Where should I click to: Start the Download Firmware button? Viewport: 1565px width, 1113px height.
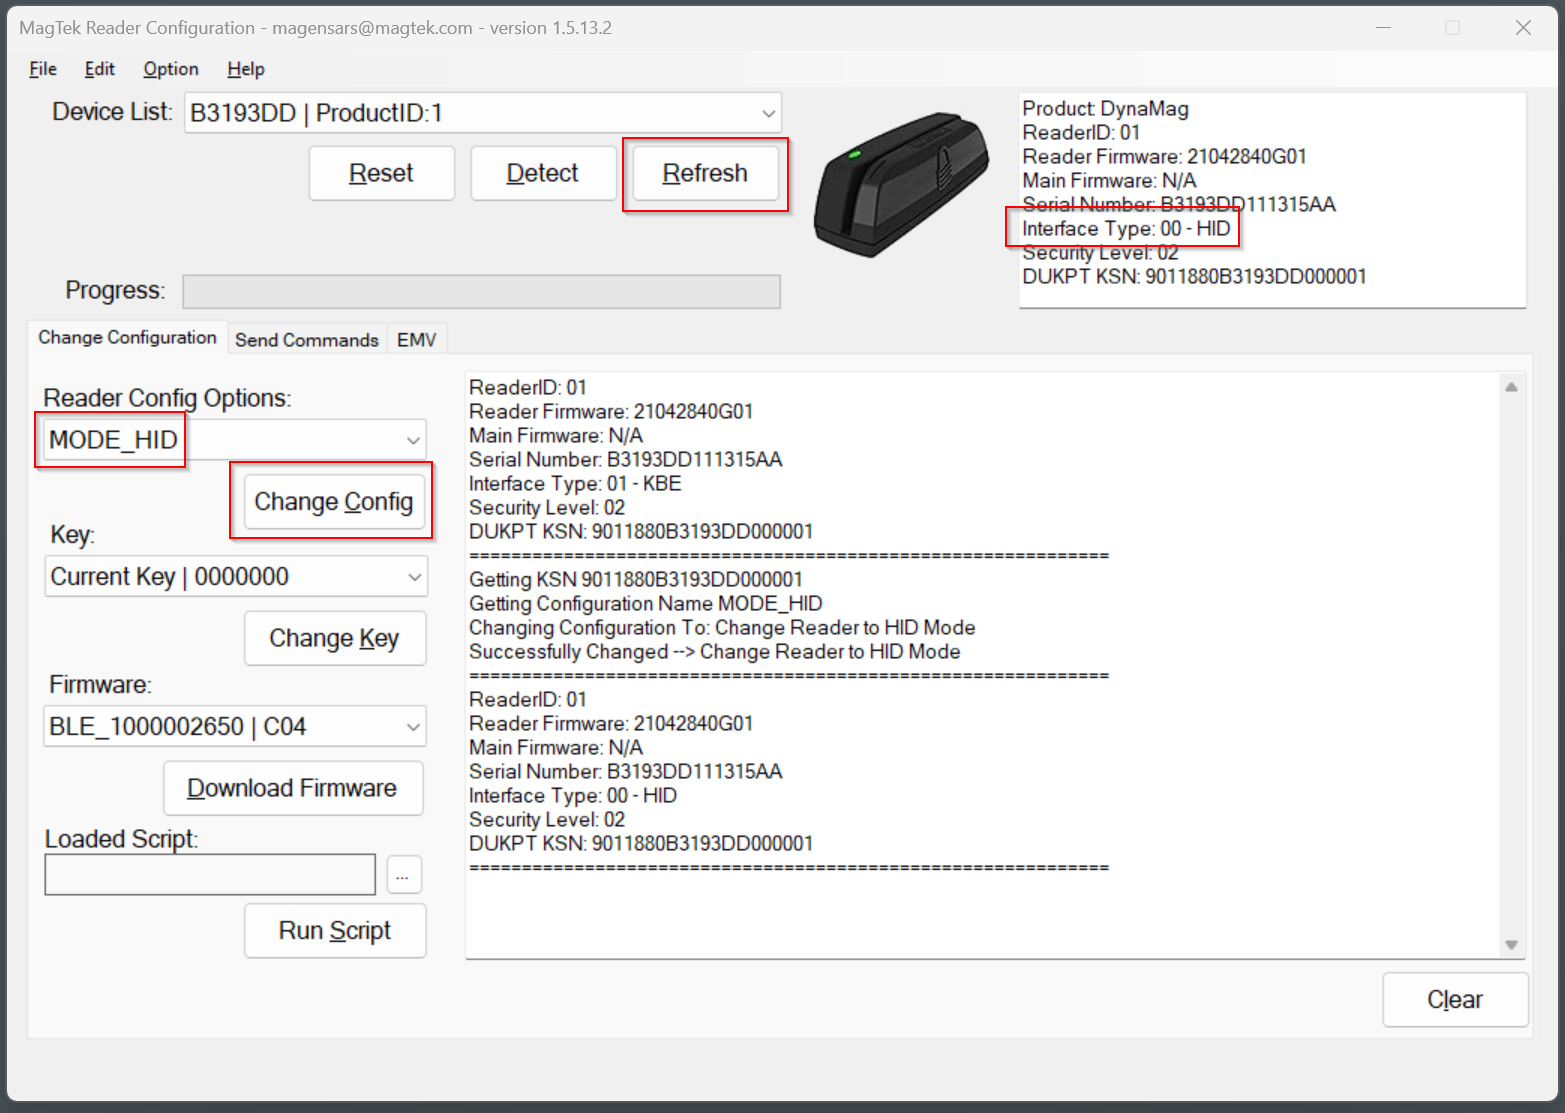point(293,788)
